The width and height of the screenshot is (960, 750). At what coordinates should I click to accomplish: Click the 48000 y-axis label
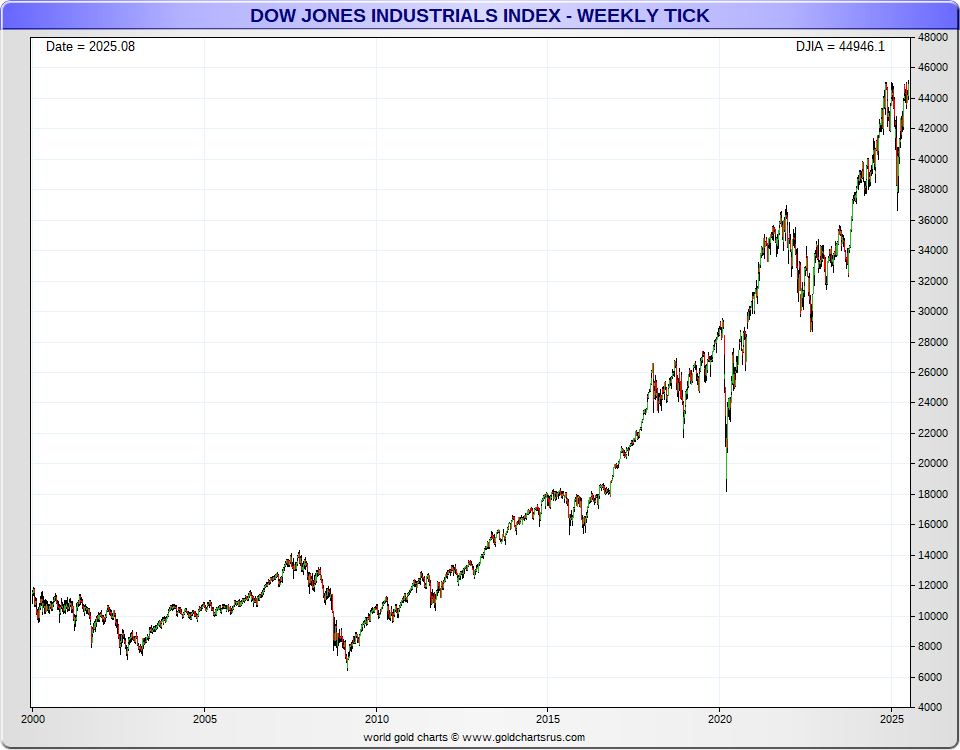point(933,37)
